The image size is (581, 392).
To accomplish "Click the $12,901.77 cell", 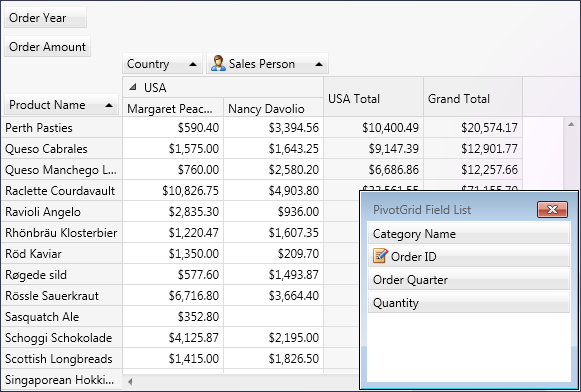I will (x=473, y=149).
